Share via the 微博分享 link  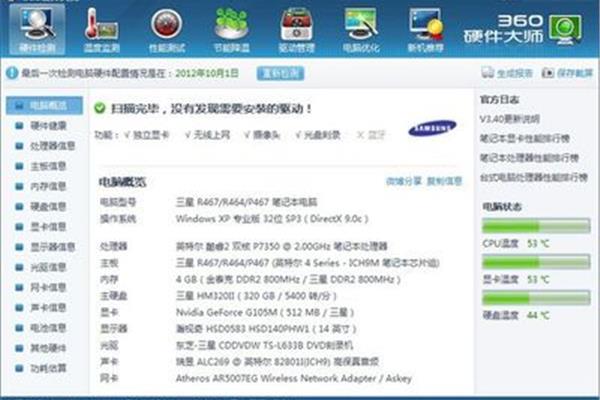404,181
